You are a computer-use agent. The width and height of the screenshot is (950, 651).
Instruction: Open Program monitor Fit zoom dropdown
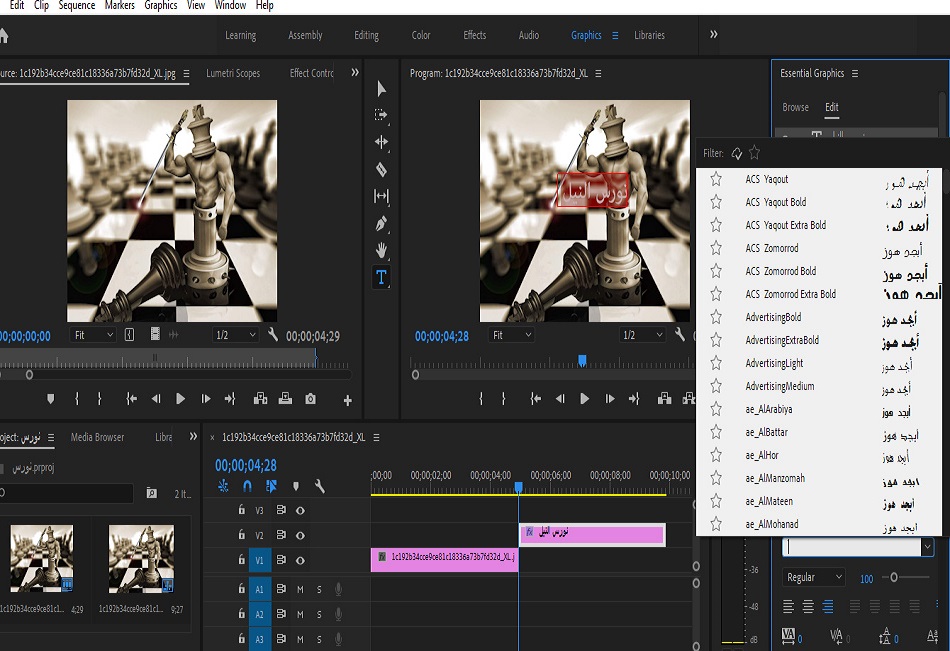pos(511,336)
